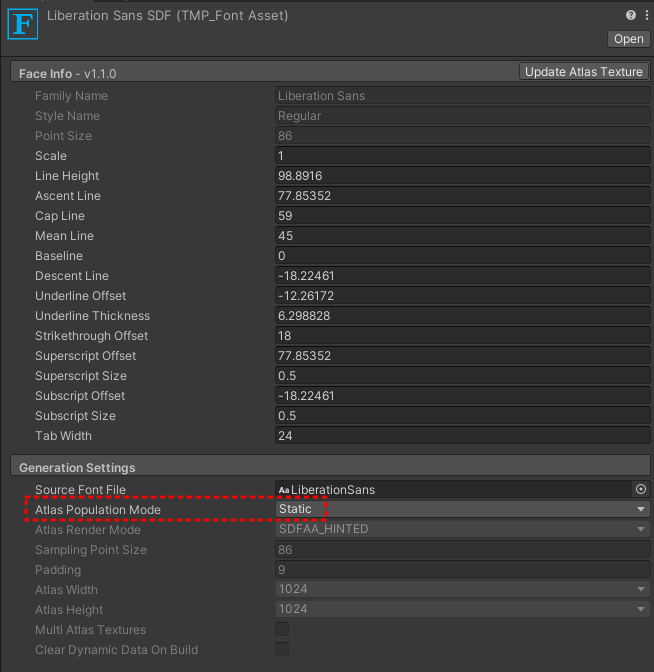The width and height of the screenshot is (654, 672).
Task: Click the Strikethrough Offset value field
Action: (x=462, y=336)
